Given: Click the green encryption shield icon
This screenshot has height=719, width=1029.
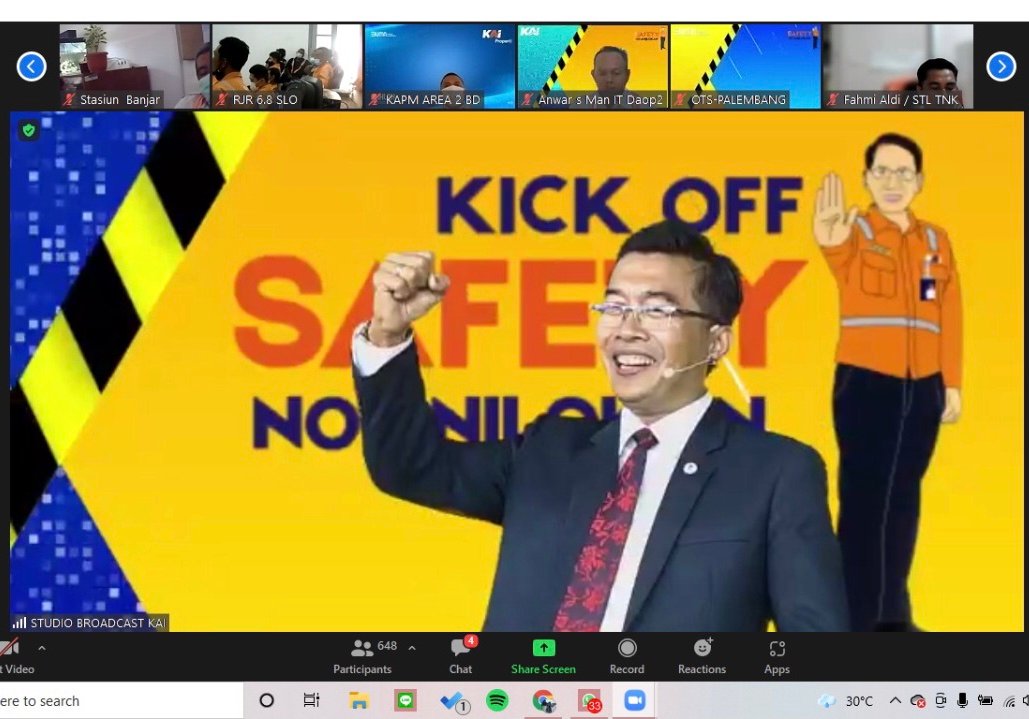Looking at the screenshot, I should 28,131.
